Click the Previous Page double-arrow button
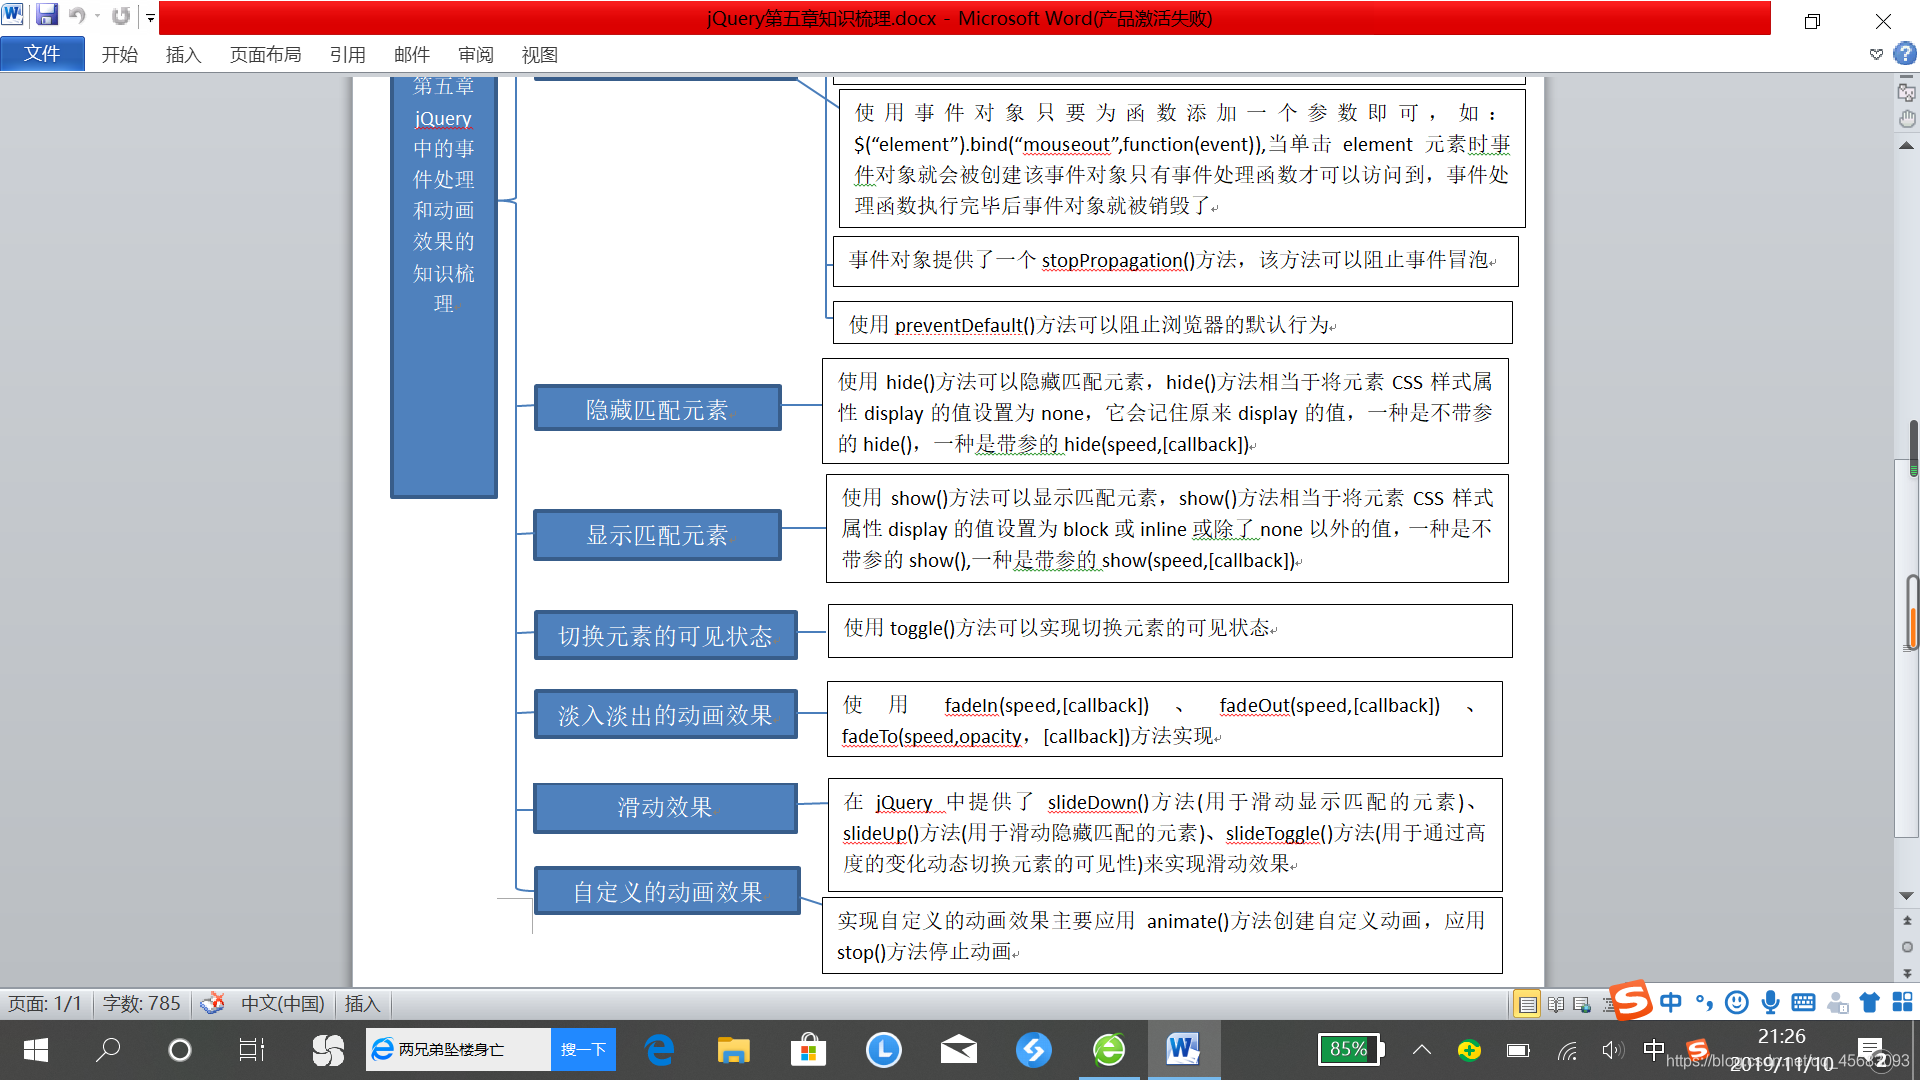Viewport: 1920px width, 1080px height. (x=1907, y=921)
